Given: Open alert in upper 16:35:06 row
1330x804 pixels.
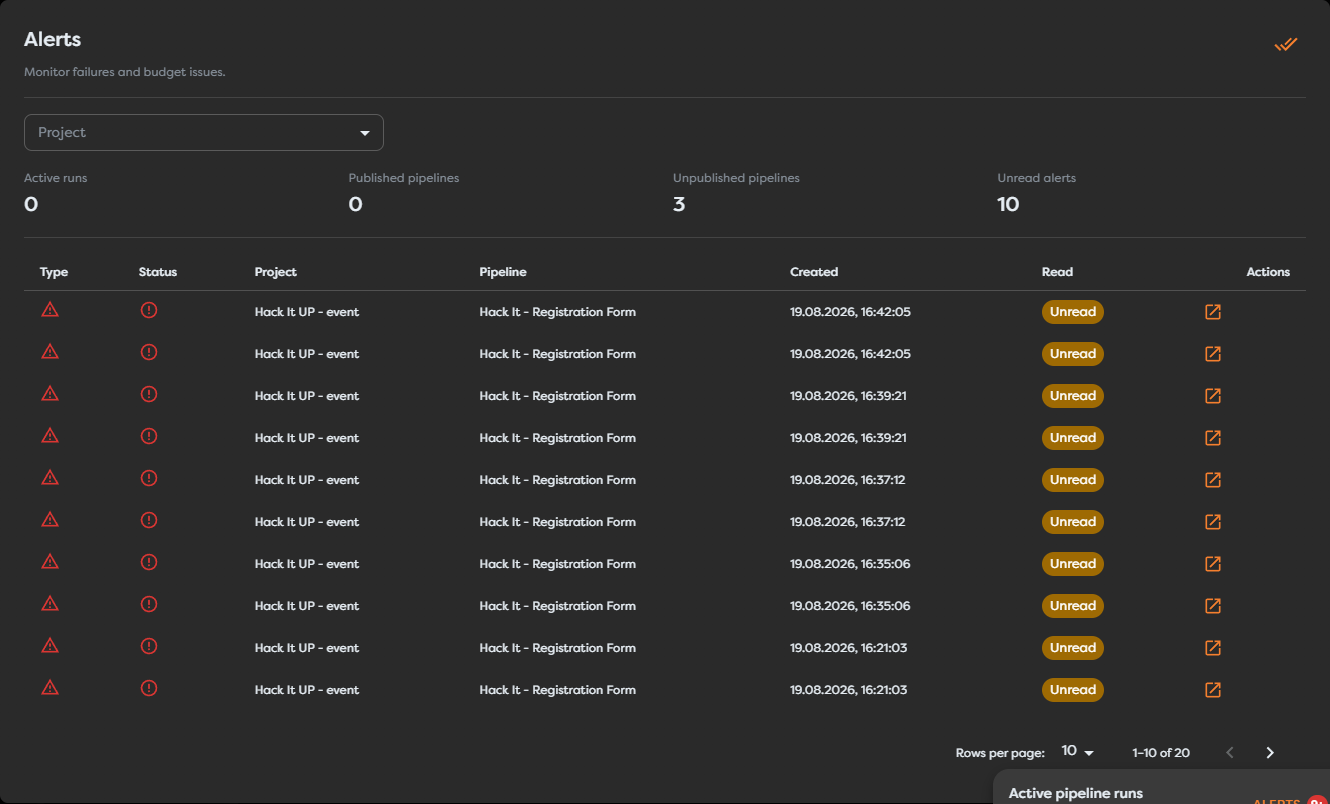Looking at the screenshot, I should point(1213,564).
